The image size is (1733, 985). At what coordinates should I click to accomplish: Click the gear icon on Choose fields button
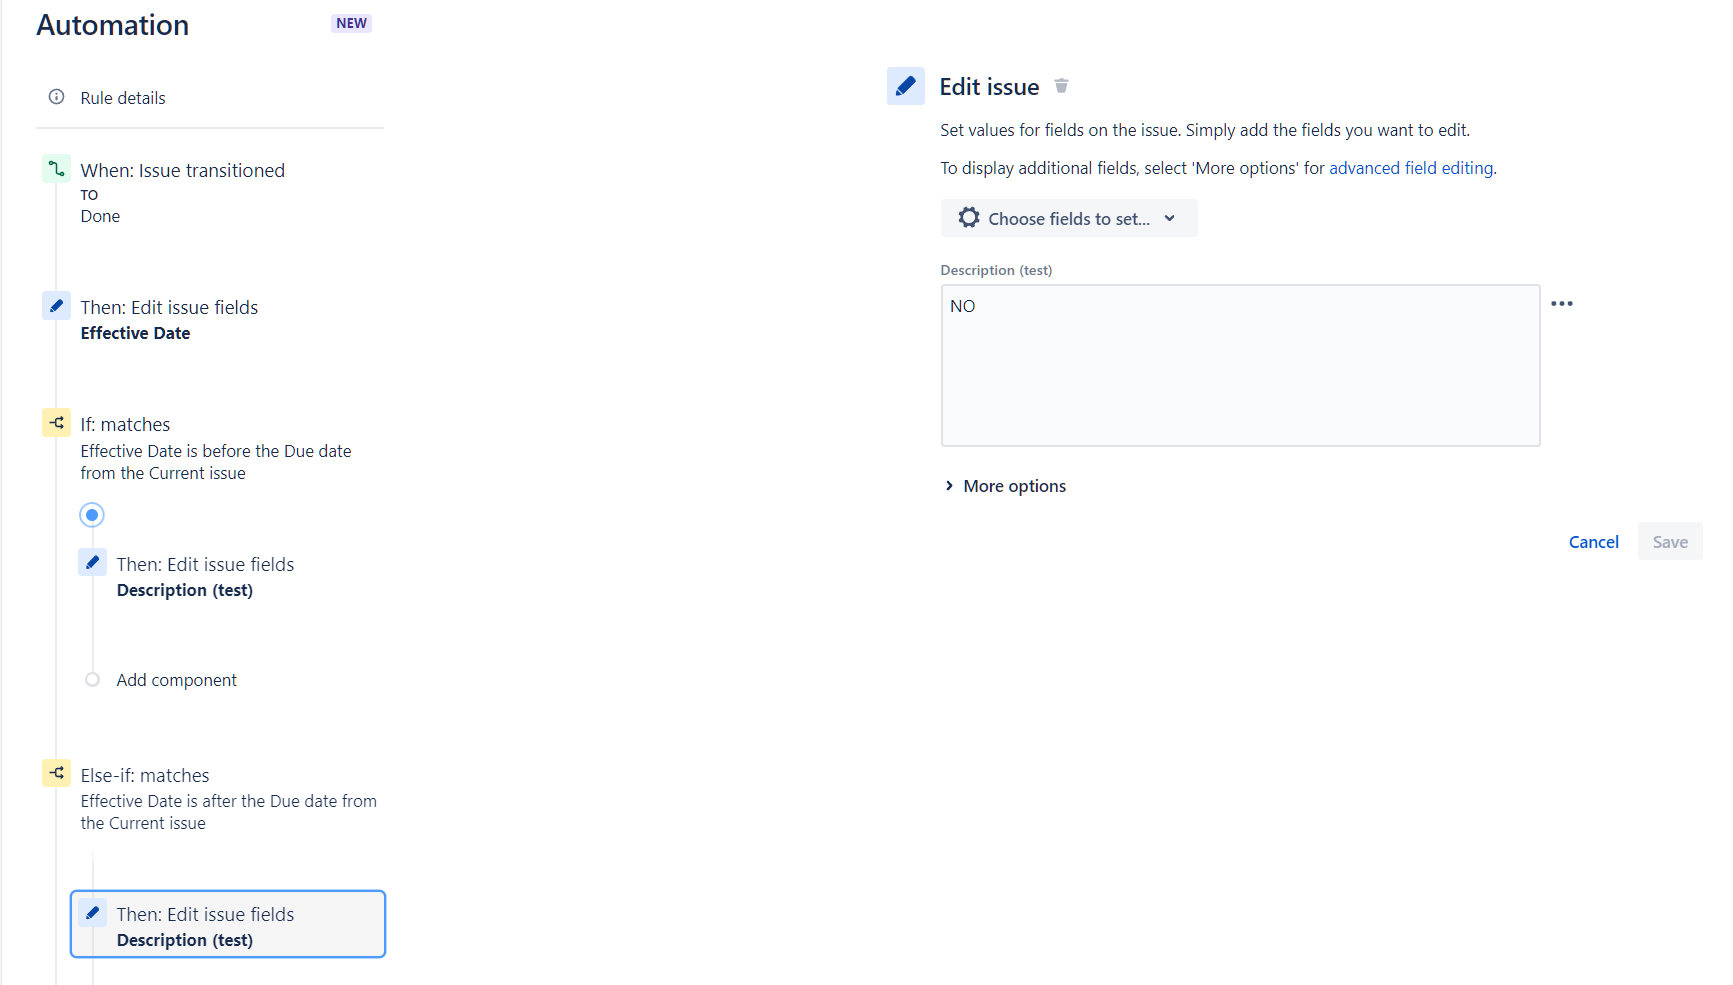(x=968, y=217)
